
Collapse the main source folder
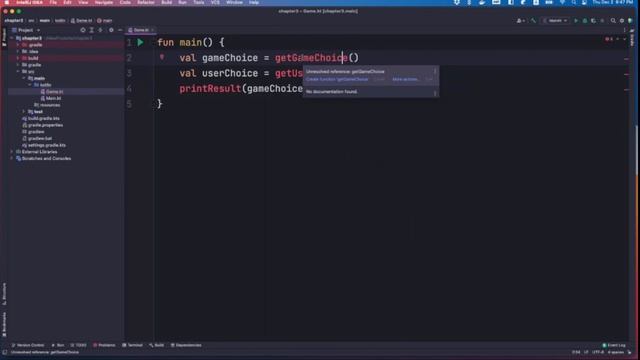tap(24, 78)
